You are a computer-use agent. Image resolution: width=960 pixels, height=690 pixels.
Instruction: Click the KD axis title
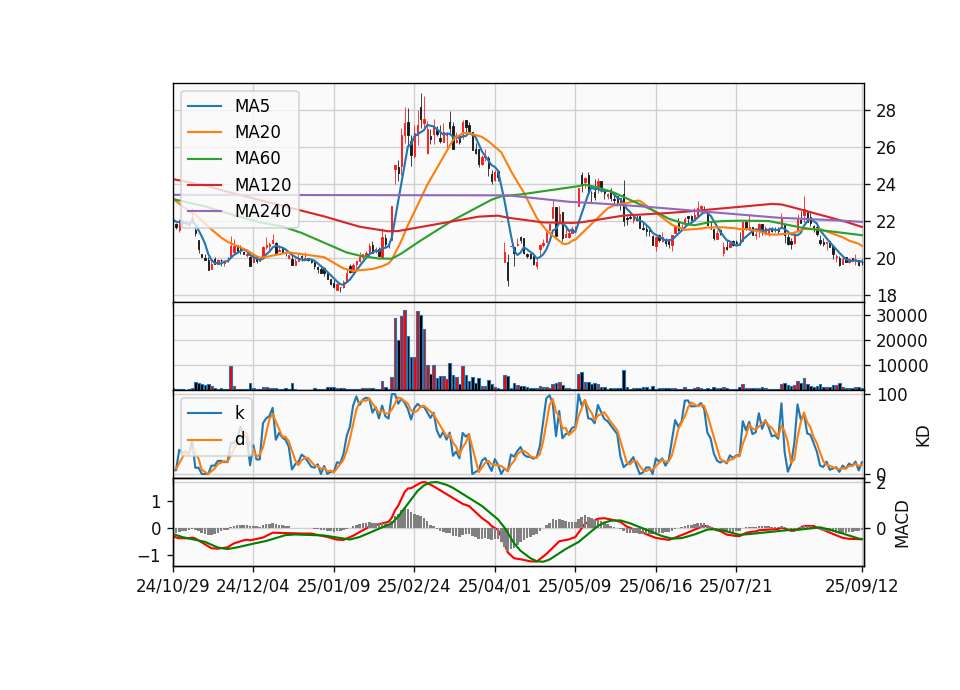[923, 436]
